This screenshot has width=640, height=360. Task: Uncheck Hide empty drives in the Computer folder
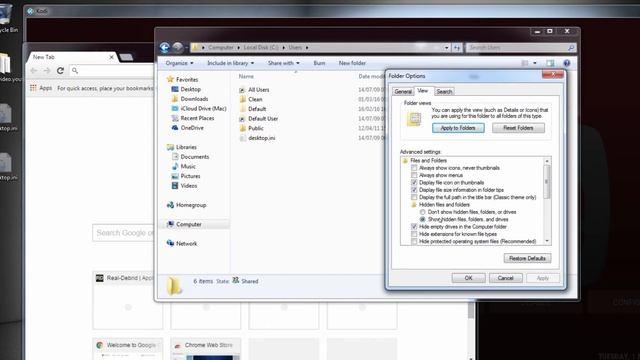tap(414, 227)
